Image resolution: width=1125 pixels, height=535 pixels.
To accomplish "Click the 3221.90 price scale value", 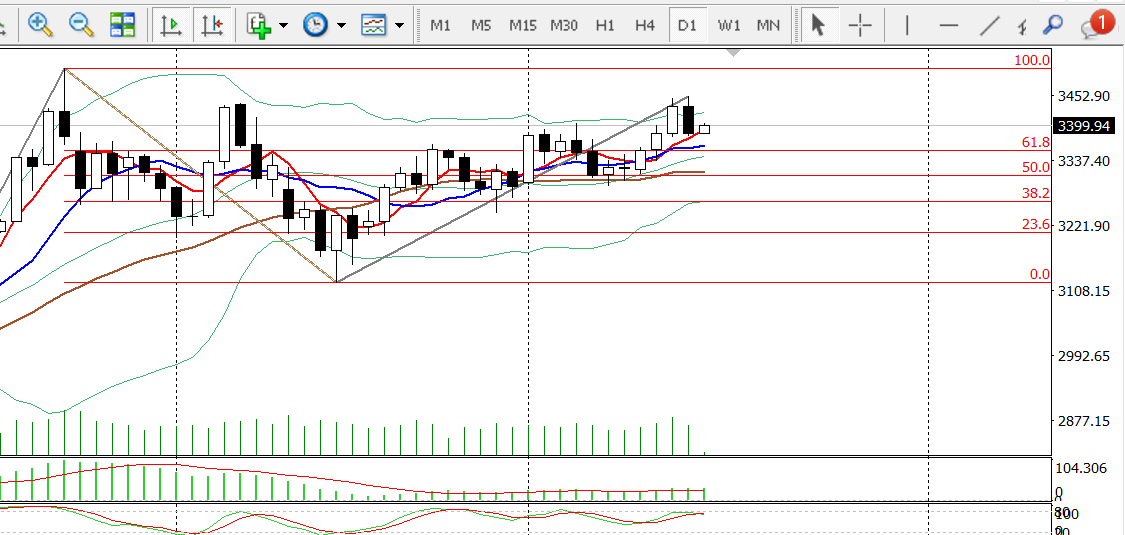I will pyautogui.click(x=1084, y=226).
